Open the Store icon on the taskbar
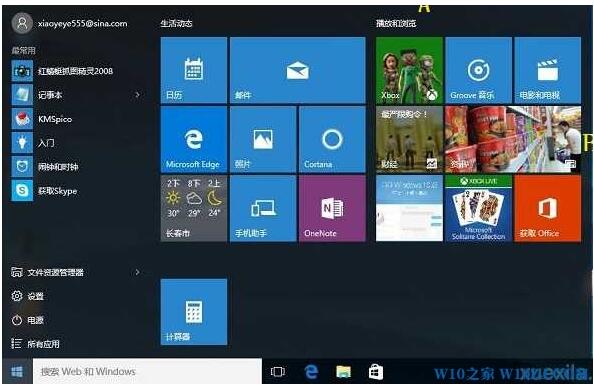 click(x=376, y=372)
